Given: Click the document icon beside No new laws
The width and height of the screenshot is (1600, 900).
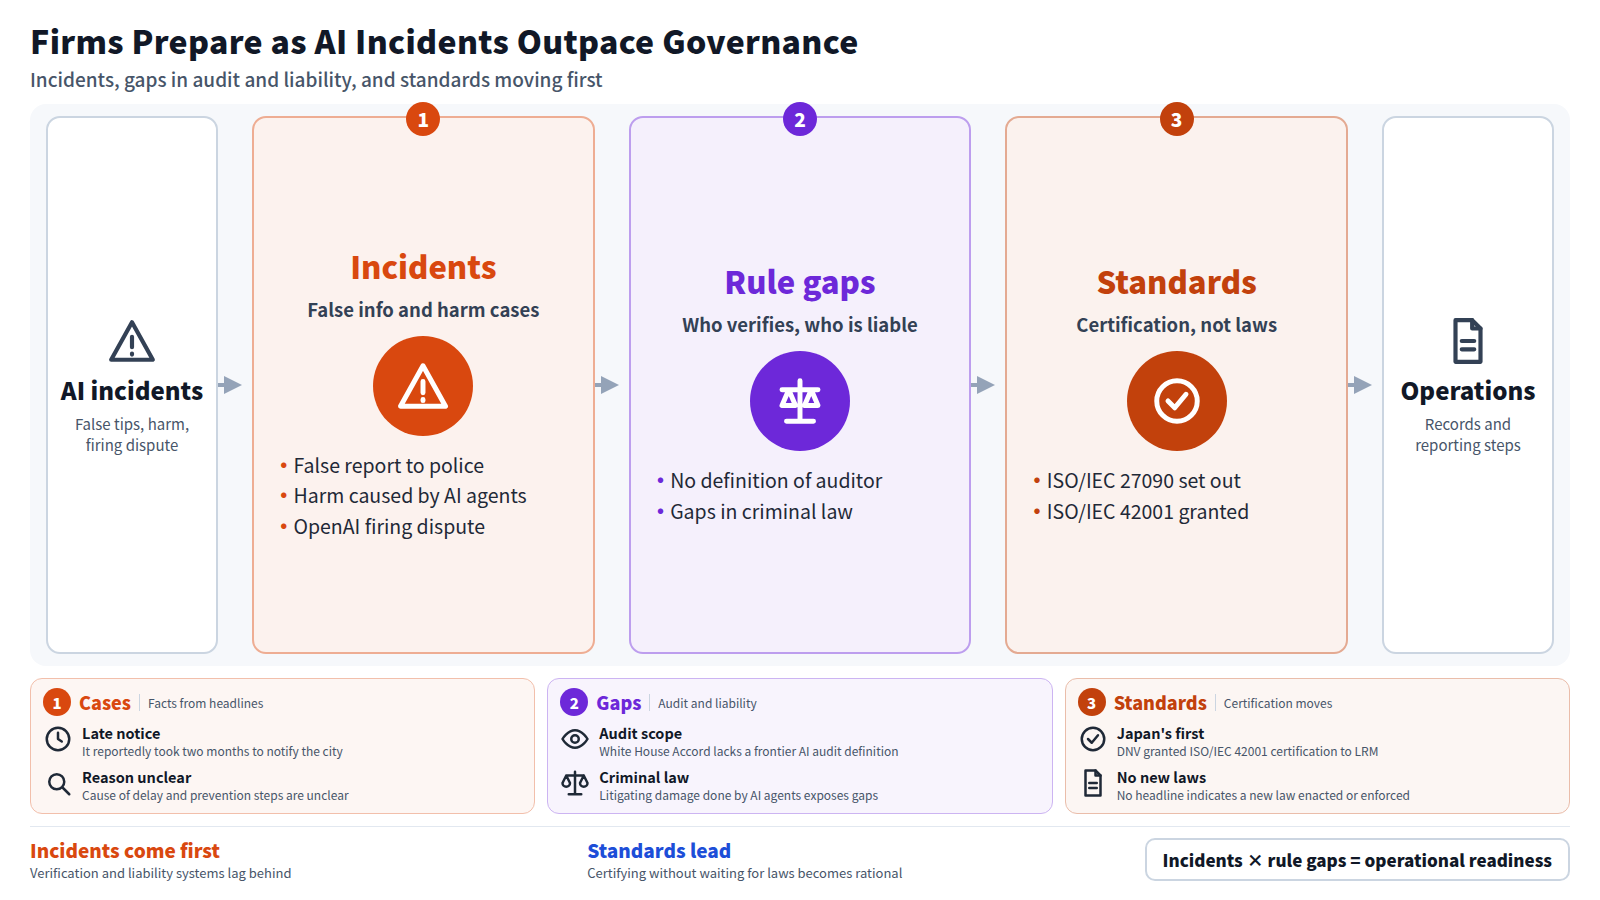Looking at the screenshot, I should coord(1093,784).
